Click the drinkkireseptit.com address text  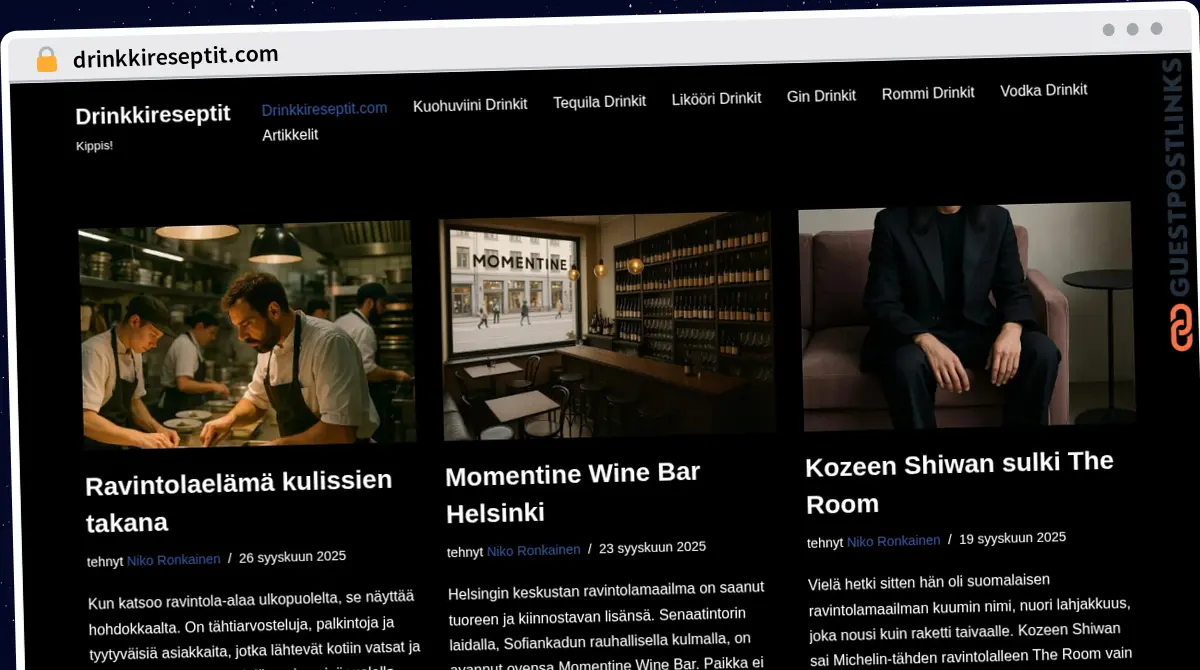[x=176, y=56]
